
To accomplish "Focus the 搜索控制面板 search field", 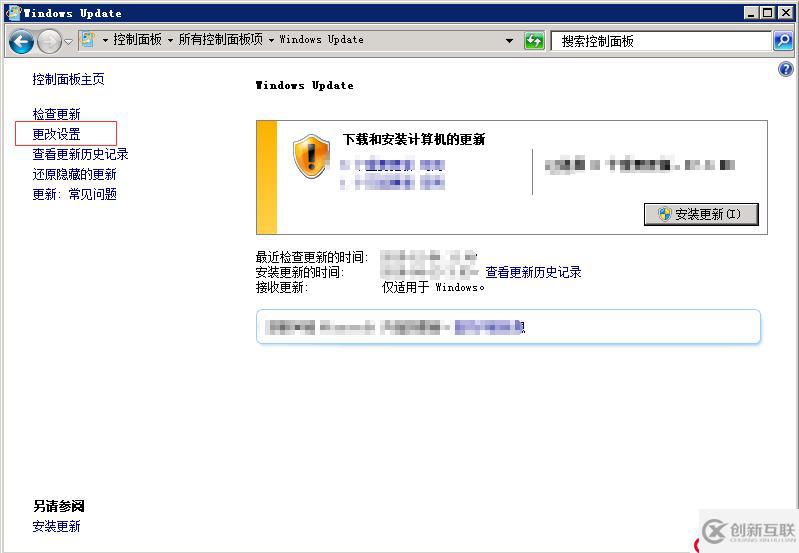I will click(x=661, y=41).
